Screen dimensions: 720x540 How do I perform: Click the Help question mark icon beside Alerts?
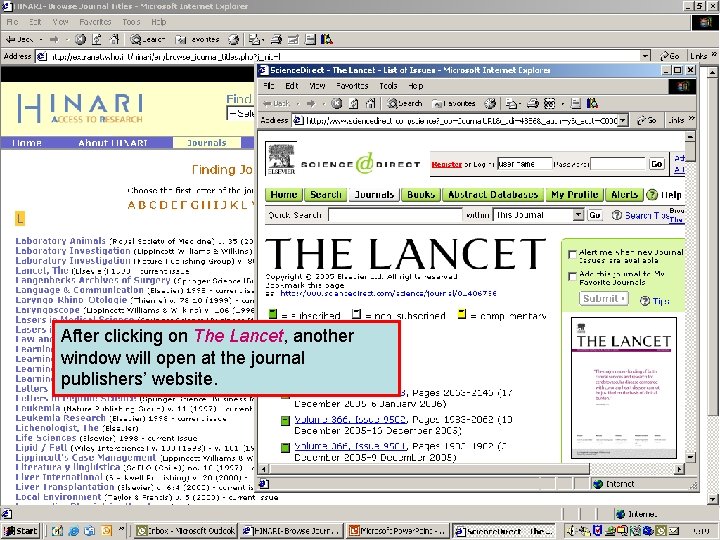point(652,195)
